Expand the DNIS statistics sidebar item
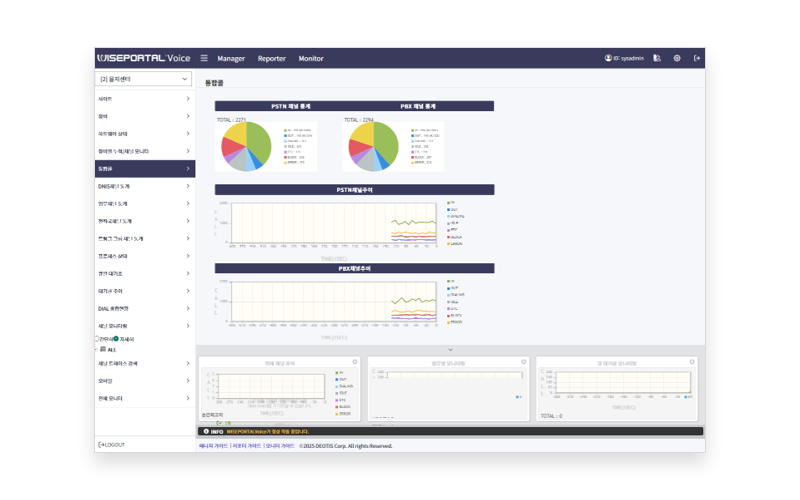800x500 pixels. (x=144, y=186)
